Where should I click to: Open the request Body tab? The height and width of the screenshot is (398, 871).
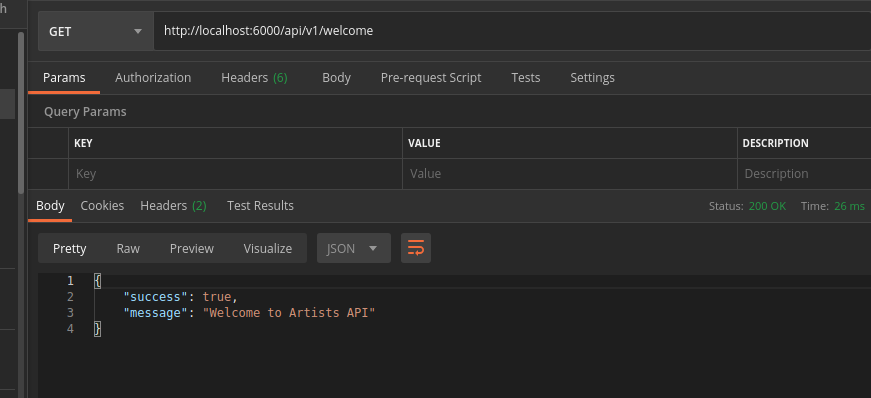[336, 78]
